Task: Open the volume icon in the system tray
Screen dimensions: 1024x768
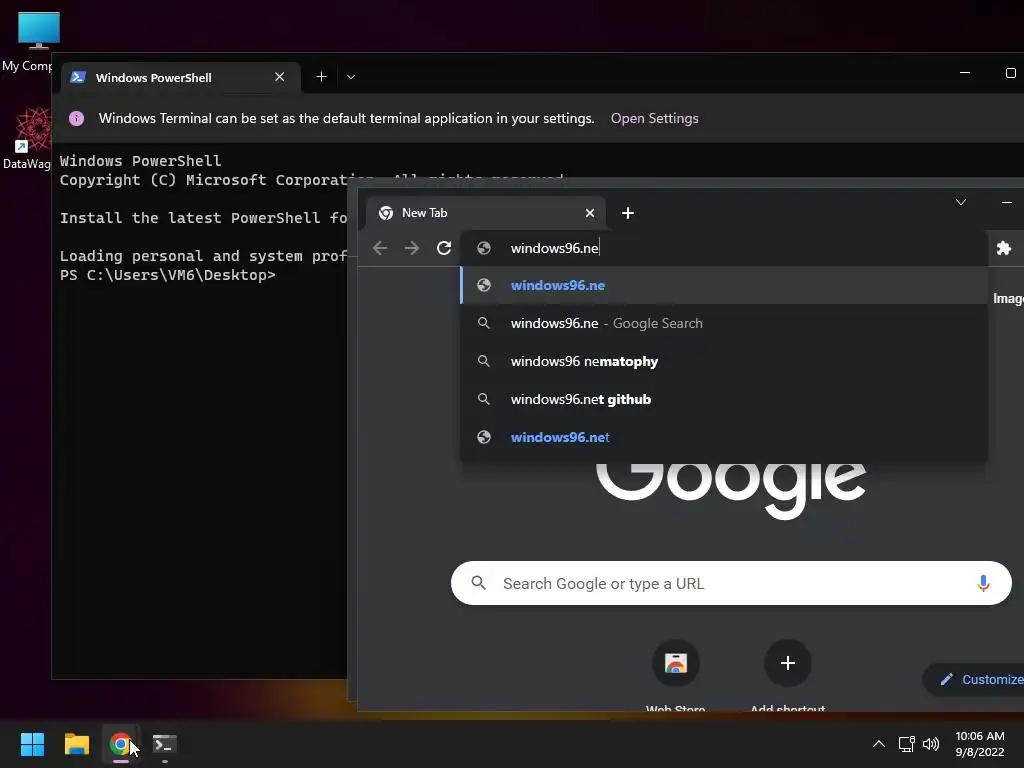Action: (x=931, y=744)
